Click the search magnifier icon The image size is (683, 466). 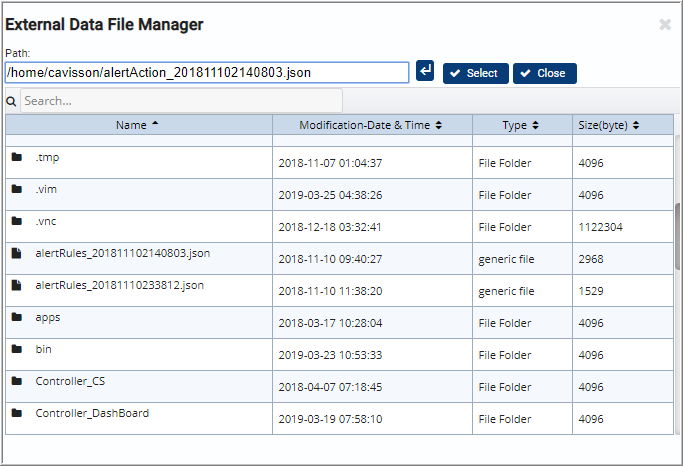point(11,101)
